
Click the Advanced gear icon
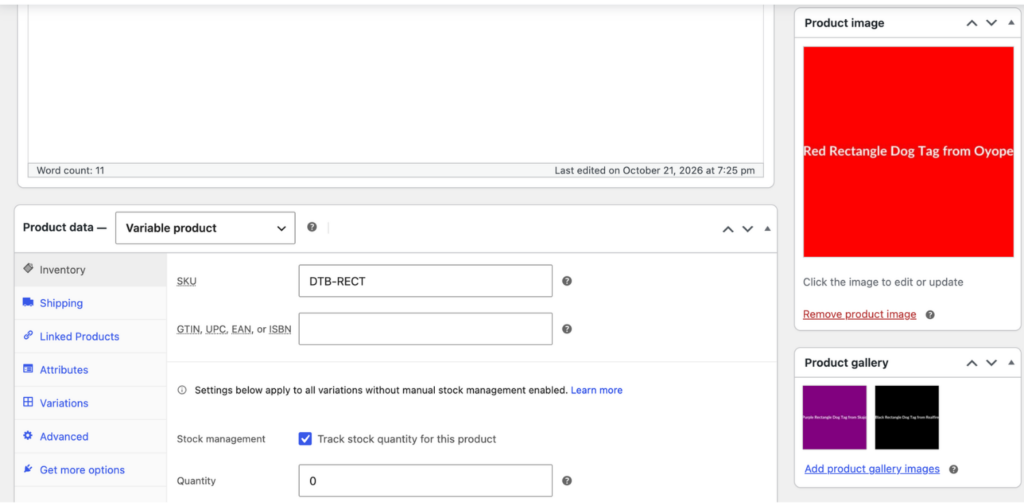click(28, 435)
